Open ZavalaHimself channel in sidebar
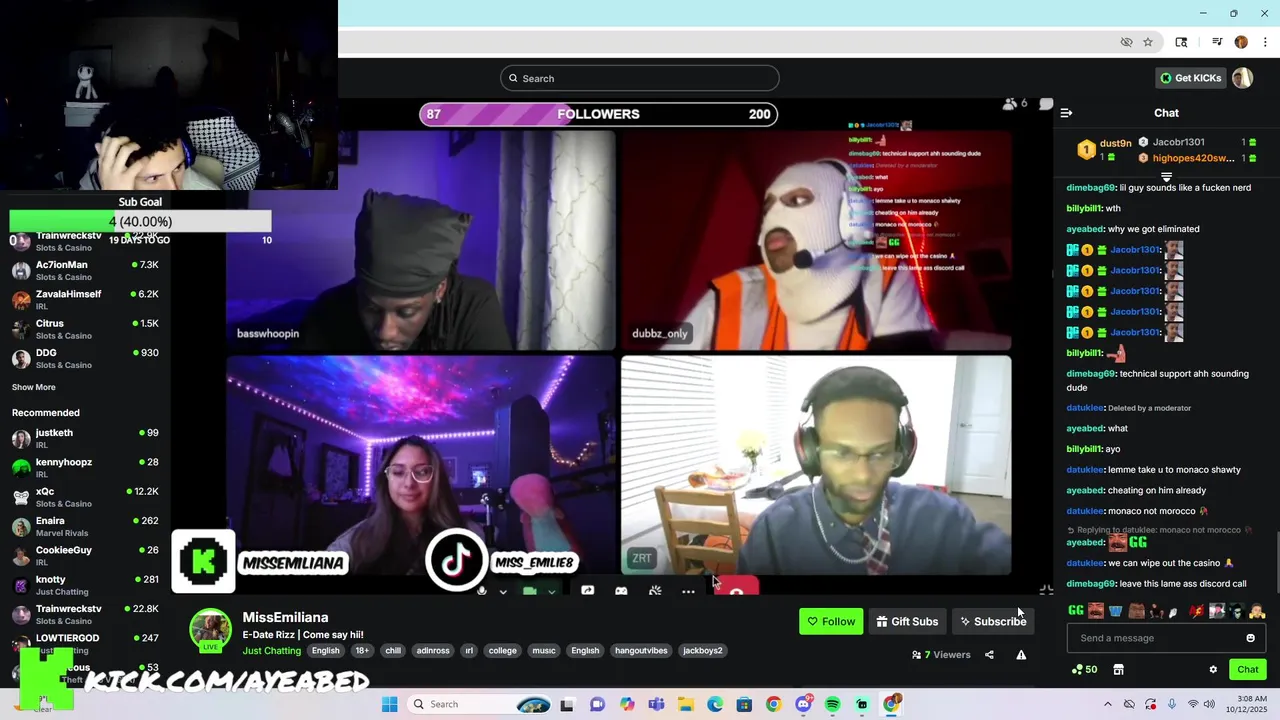The image size is (1280, 720). coord(85,300)
